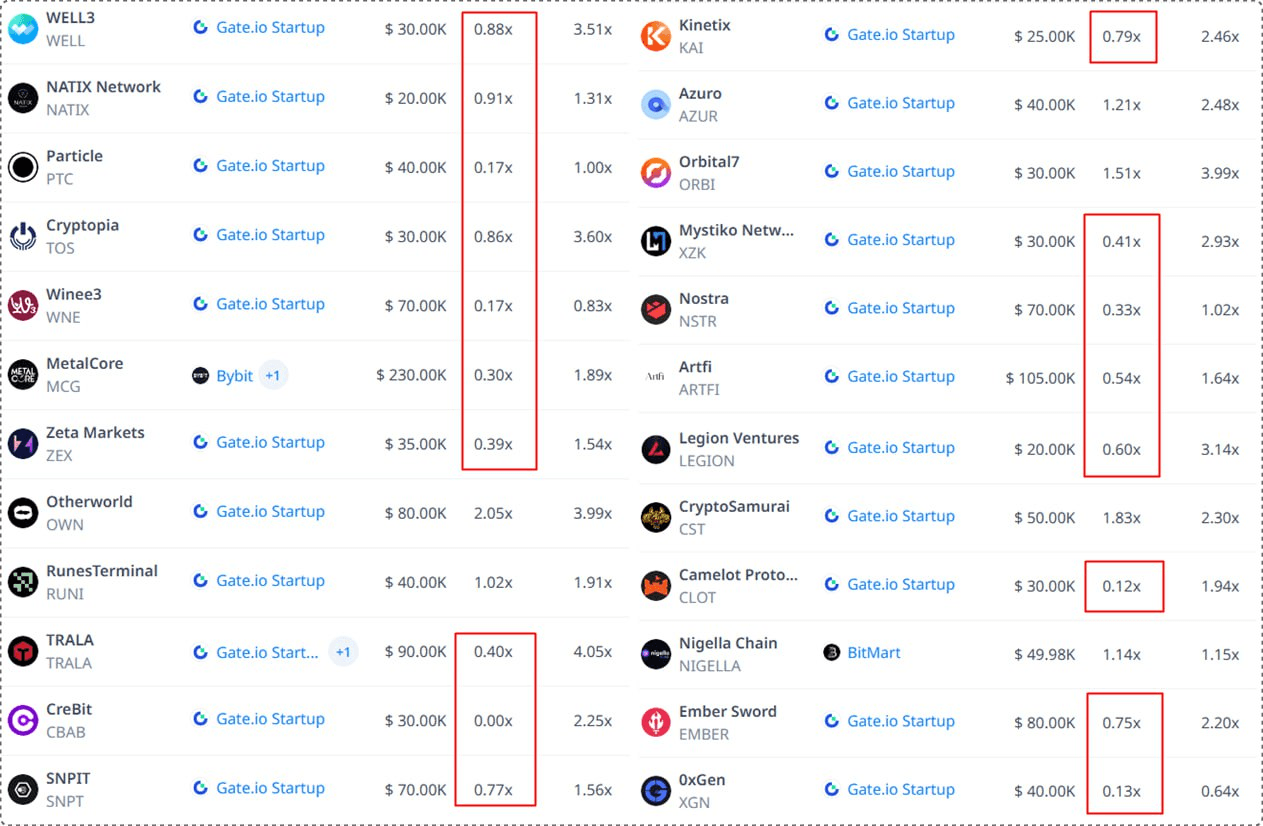Expand the +1 badge in TRALA row
Screen dimensions: 1263x826
[x=343, y=652]
